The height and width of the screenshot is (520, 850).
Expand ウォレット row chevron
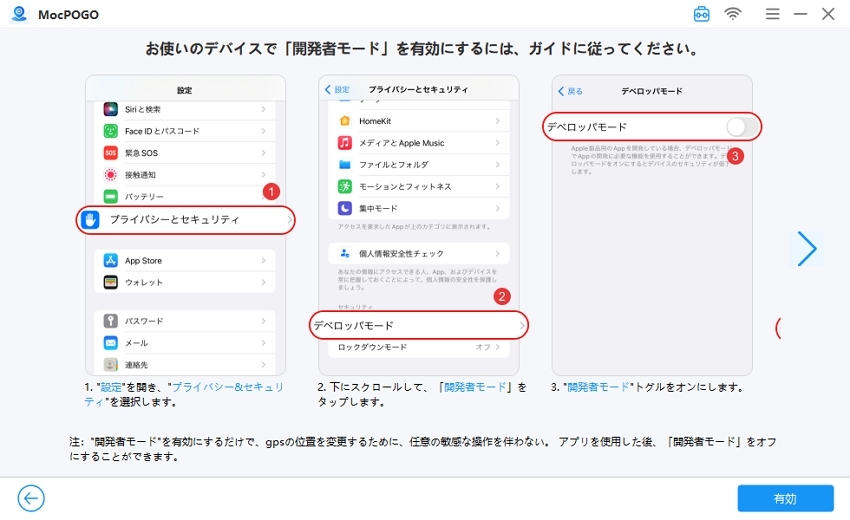pos(263,282)
